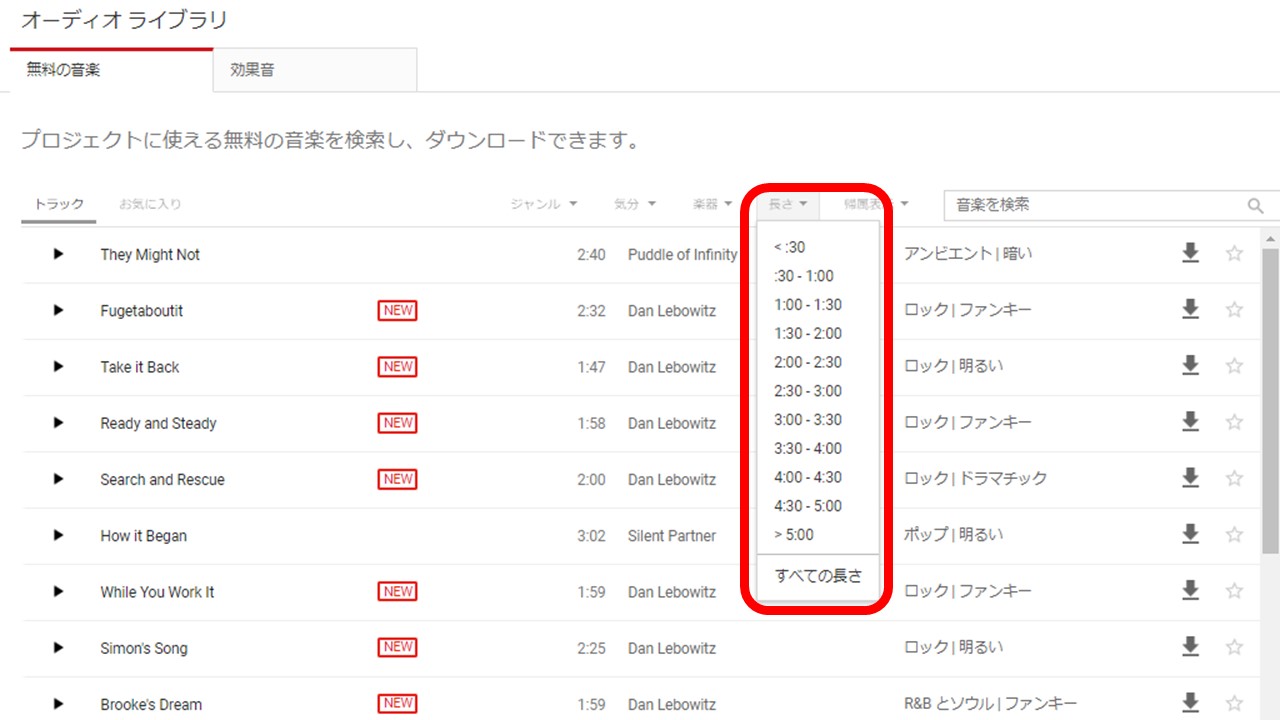Open the お気に入り favorites sub-tab
This screenshot has height=720, width=1280.
(x=150, y=204)
